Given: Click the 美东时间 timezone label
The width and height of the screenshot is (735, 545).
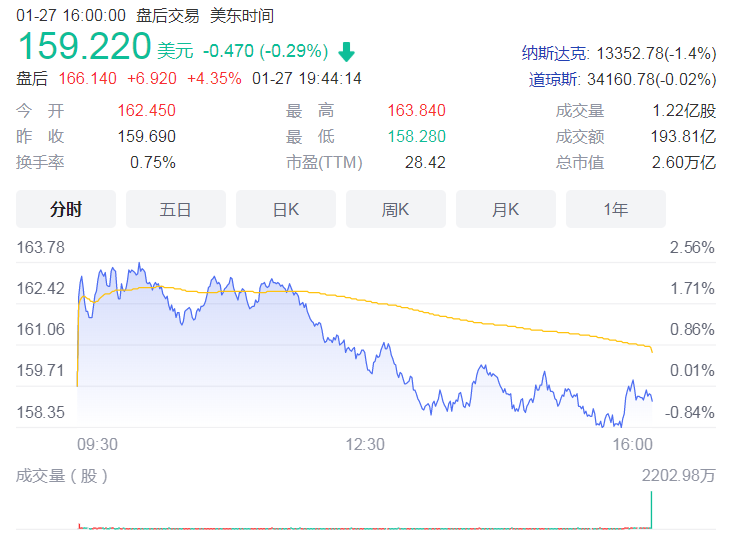Looking at the screenshot, I should coord(242,16).
